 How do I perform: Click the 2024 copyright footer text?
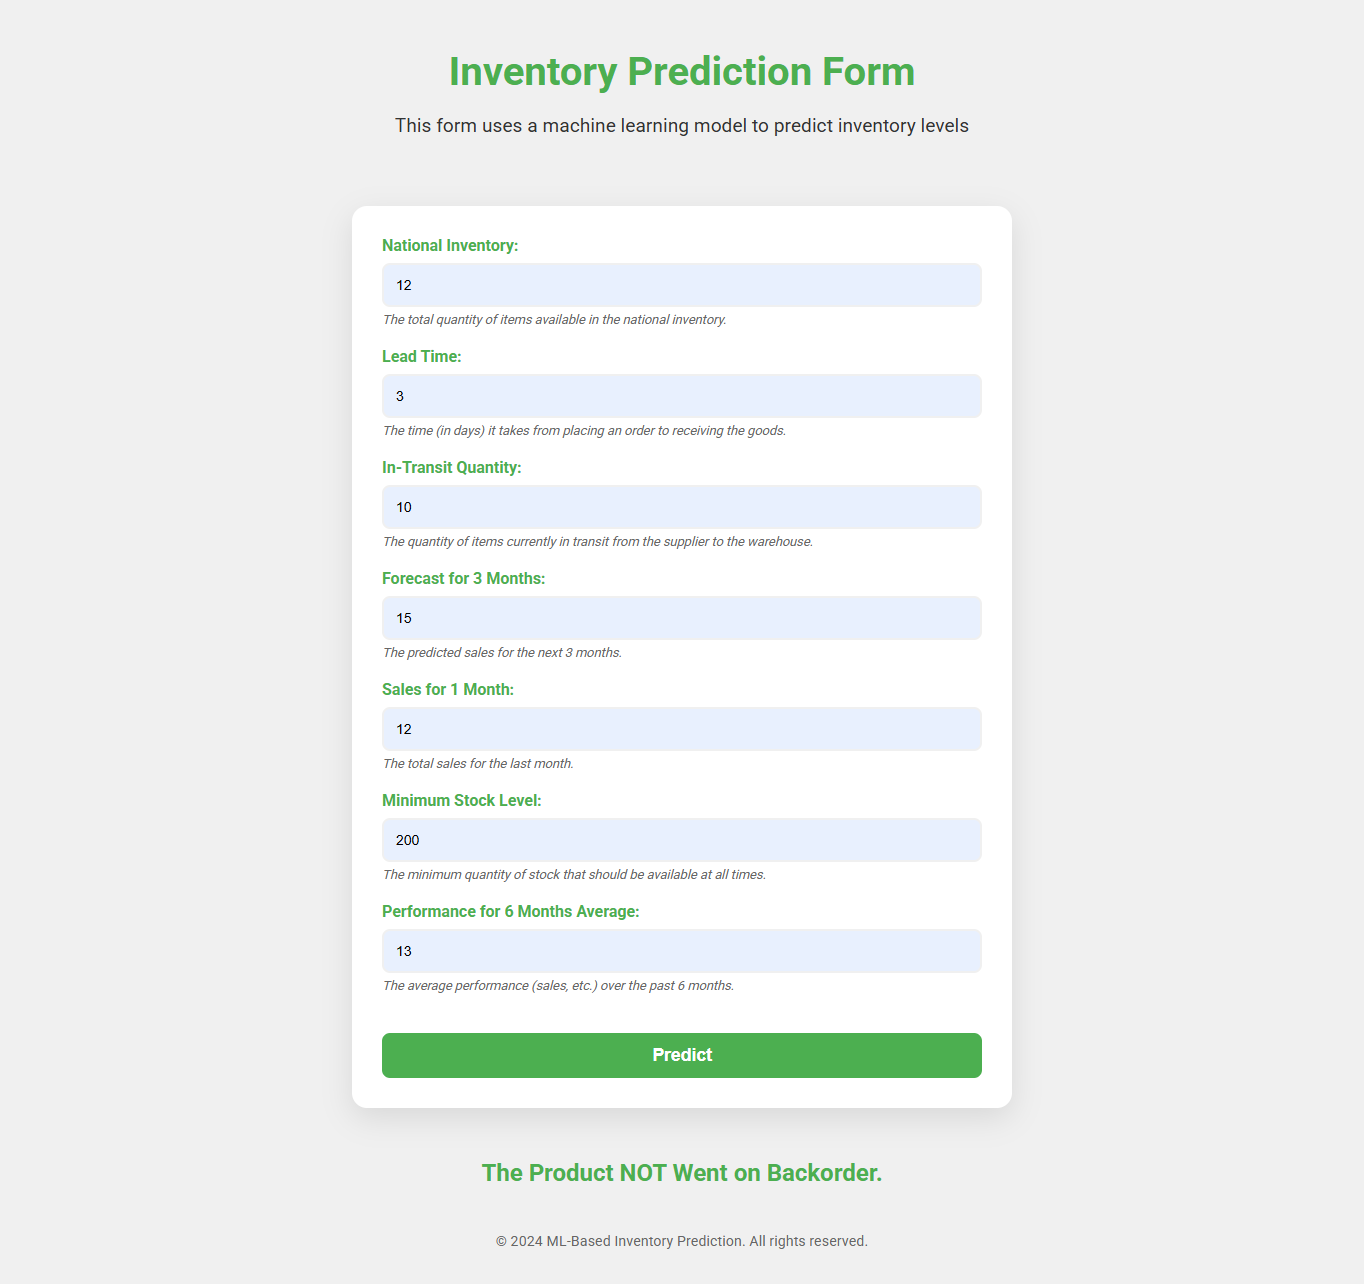pyautogui.click(x=682, y=1241)
